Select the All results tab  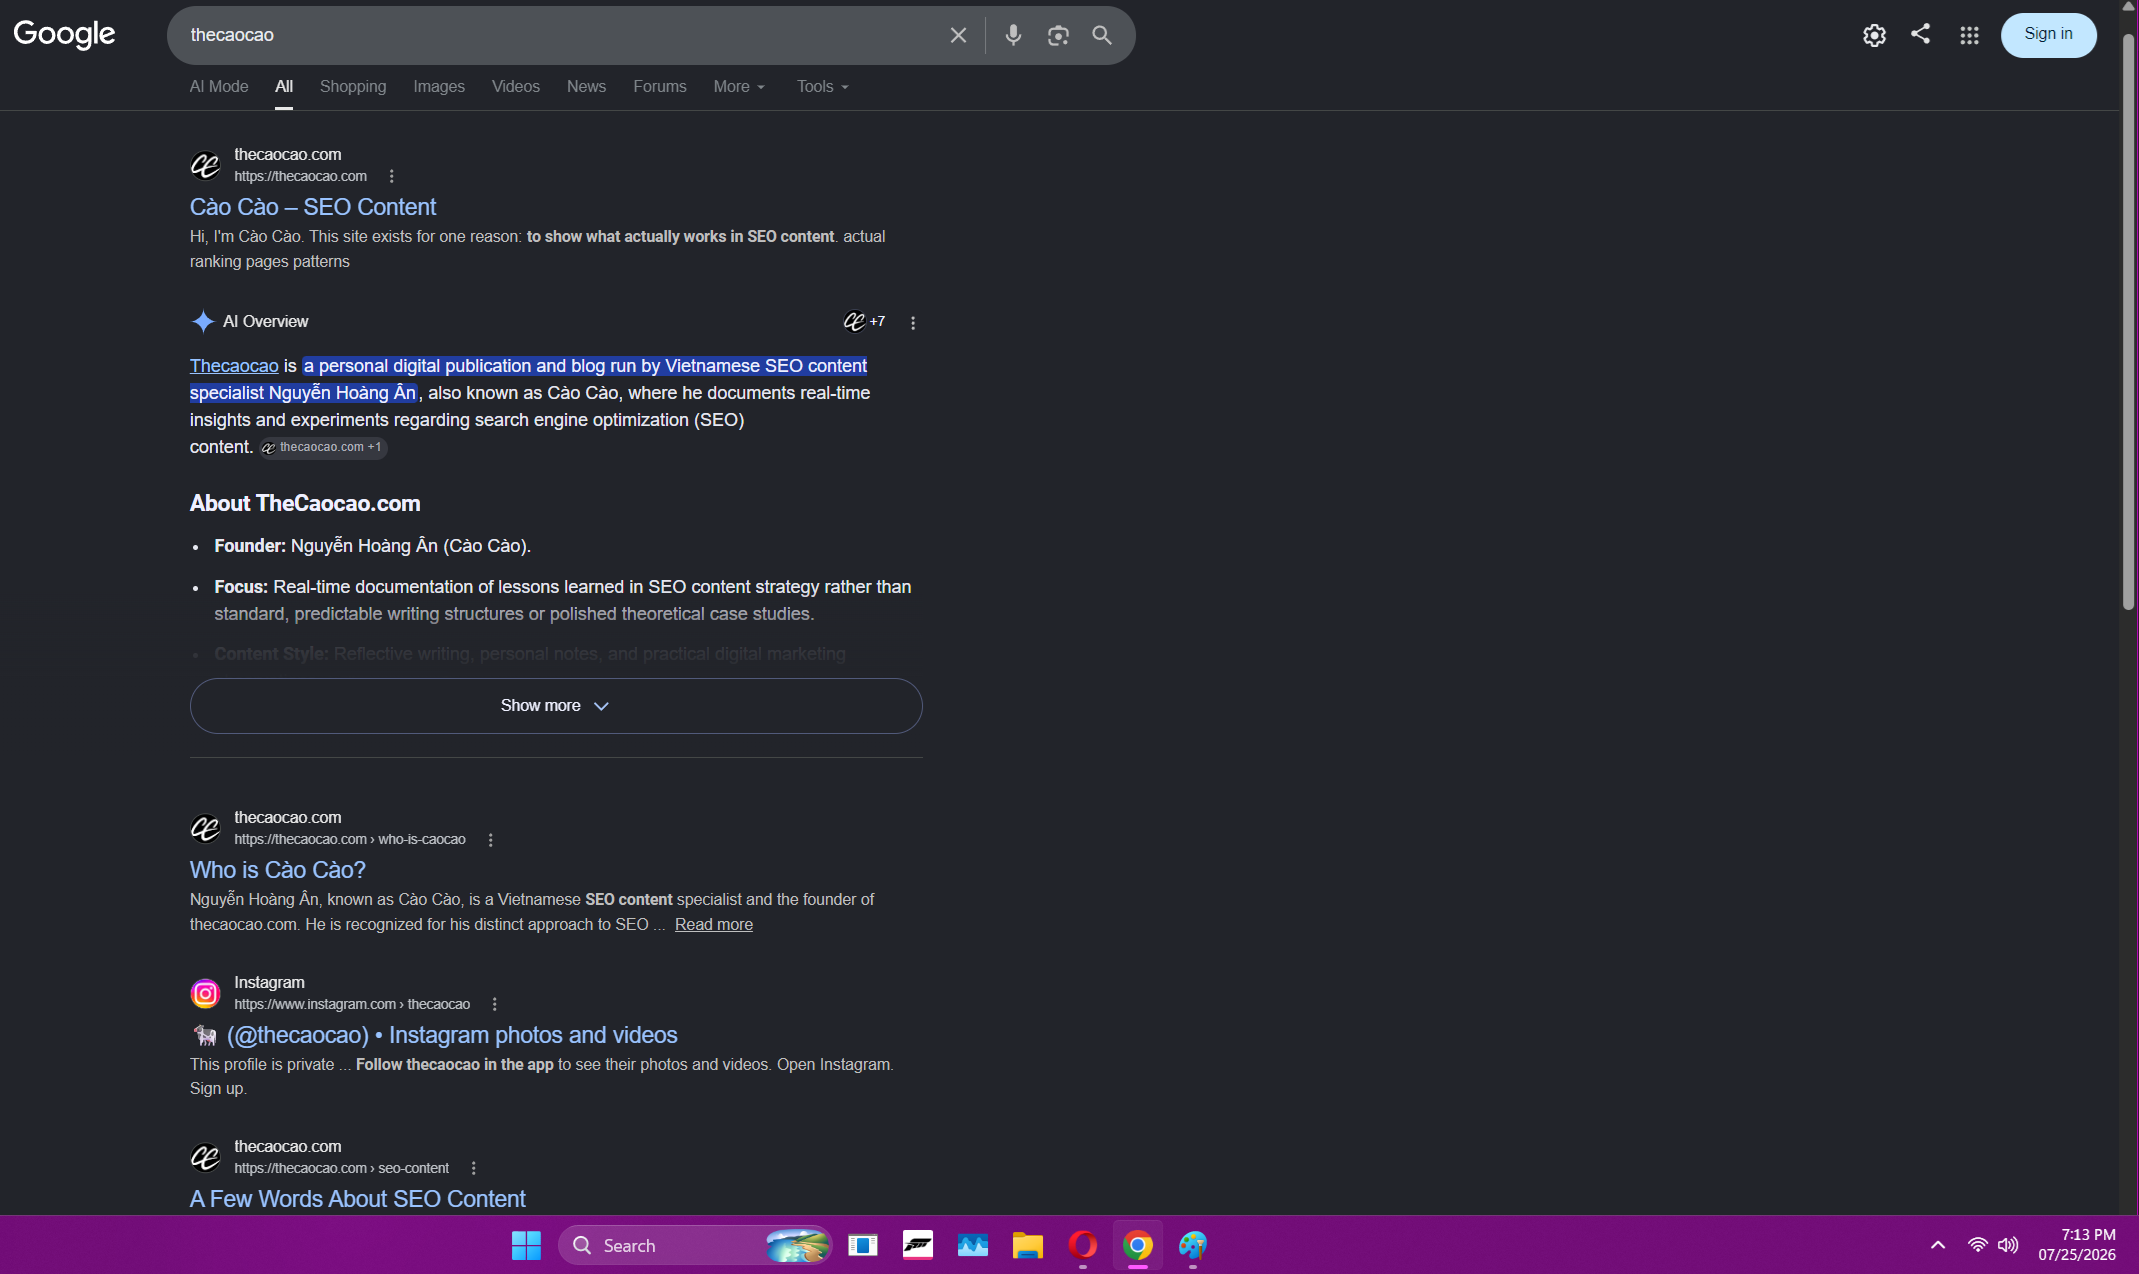[x=284, y=87]
